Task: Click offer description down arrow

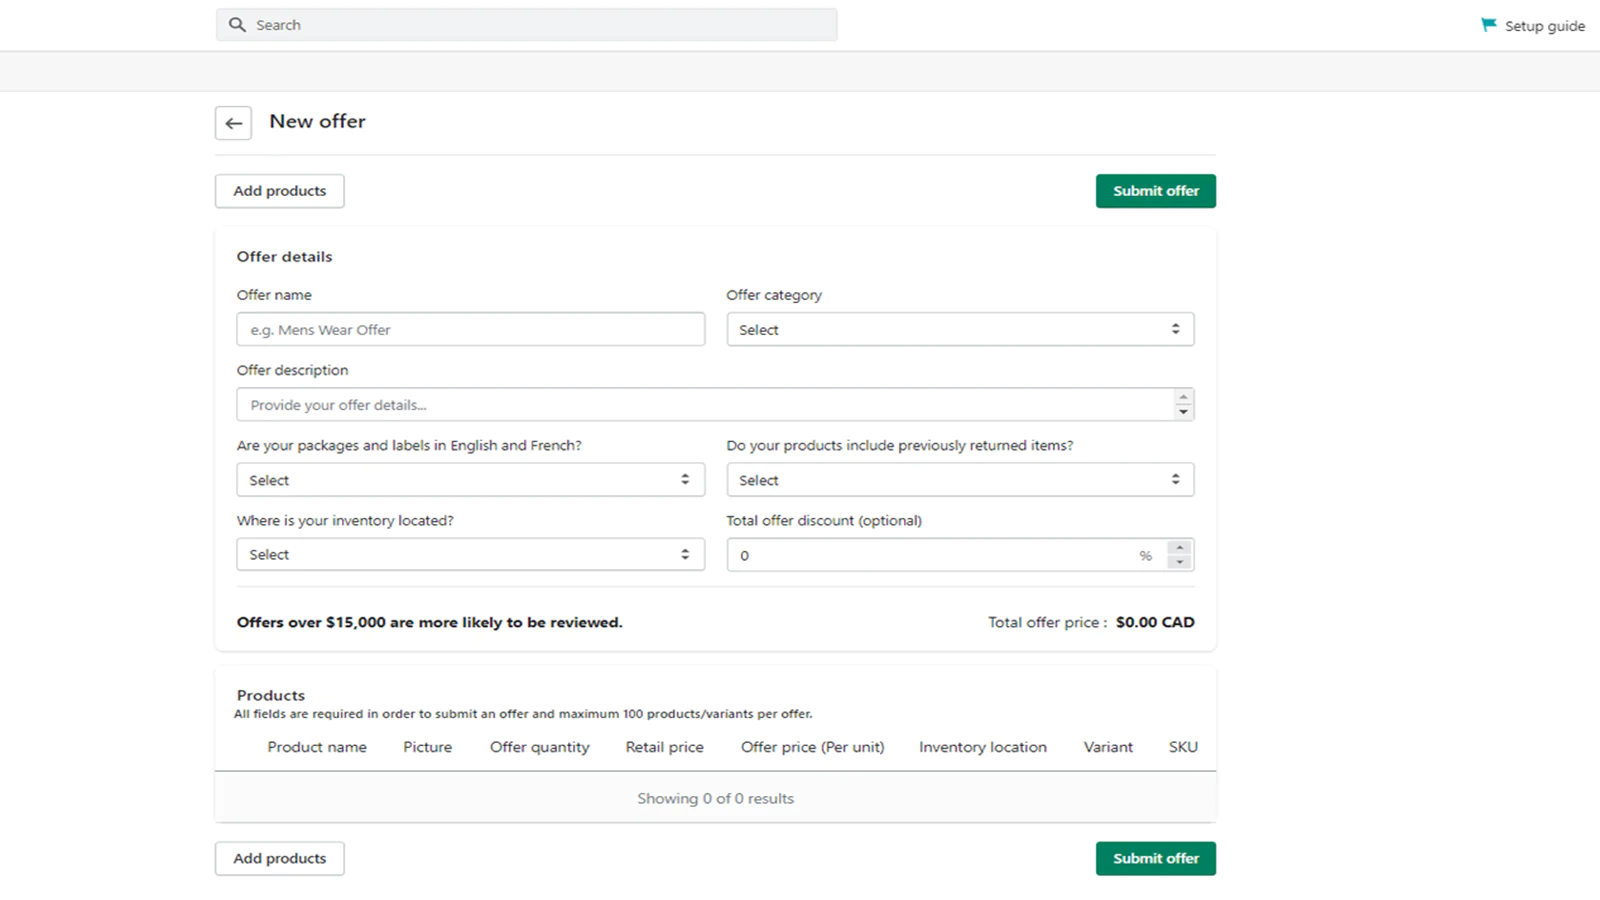Action: point(1183,412)
